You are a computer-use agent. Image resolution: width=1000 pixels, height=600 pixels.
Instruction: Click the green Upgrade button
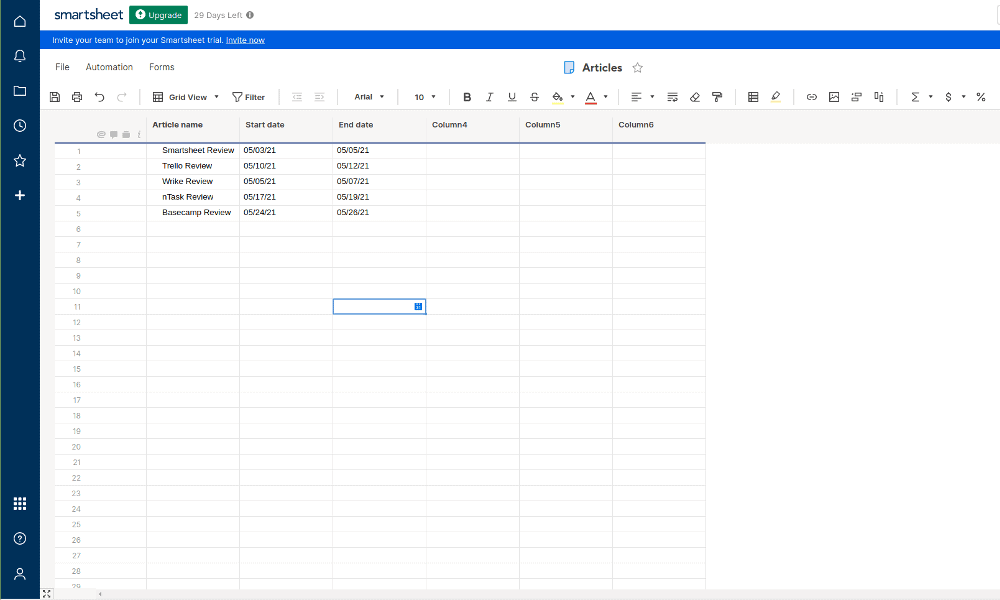click(x=158, y=15)
